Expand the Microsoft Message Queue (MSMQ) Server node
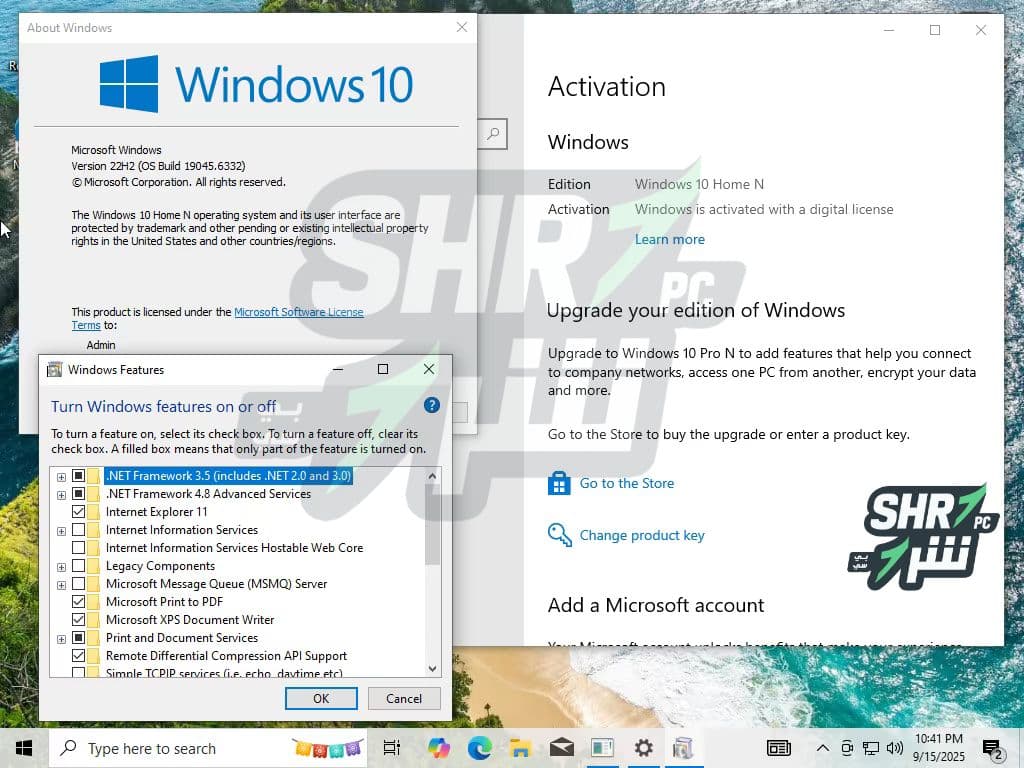Screen dimensions: 1024x768 [x=61, y=585]
